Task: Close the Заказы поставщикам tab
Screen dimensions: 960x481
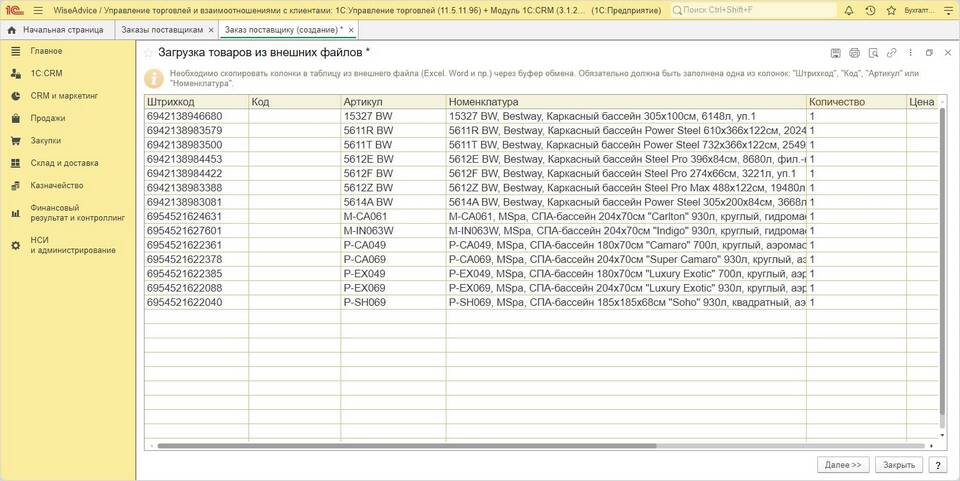Action: (211, 30)
